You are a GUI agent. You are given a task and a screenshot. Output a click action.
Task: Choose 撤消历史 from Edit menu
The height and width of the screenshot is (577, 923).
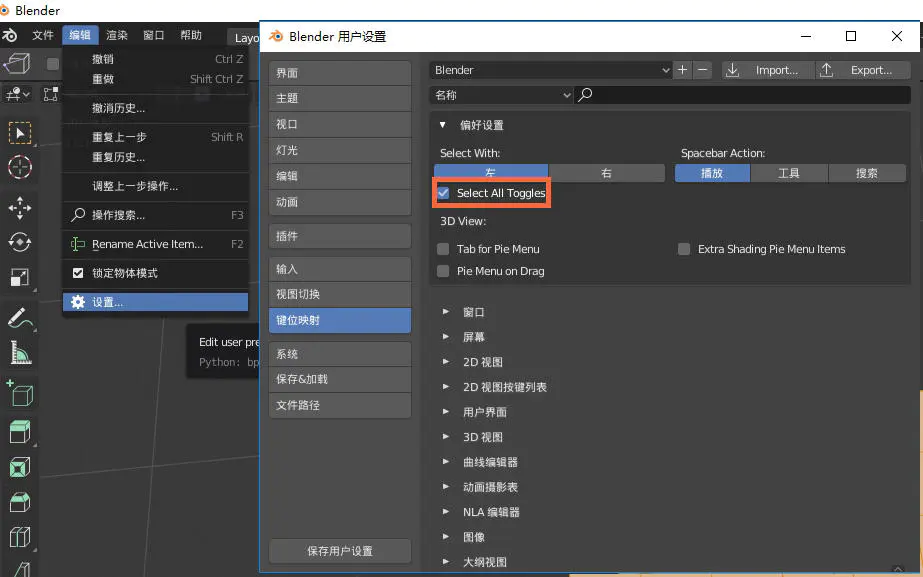[155, 108]
